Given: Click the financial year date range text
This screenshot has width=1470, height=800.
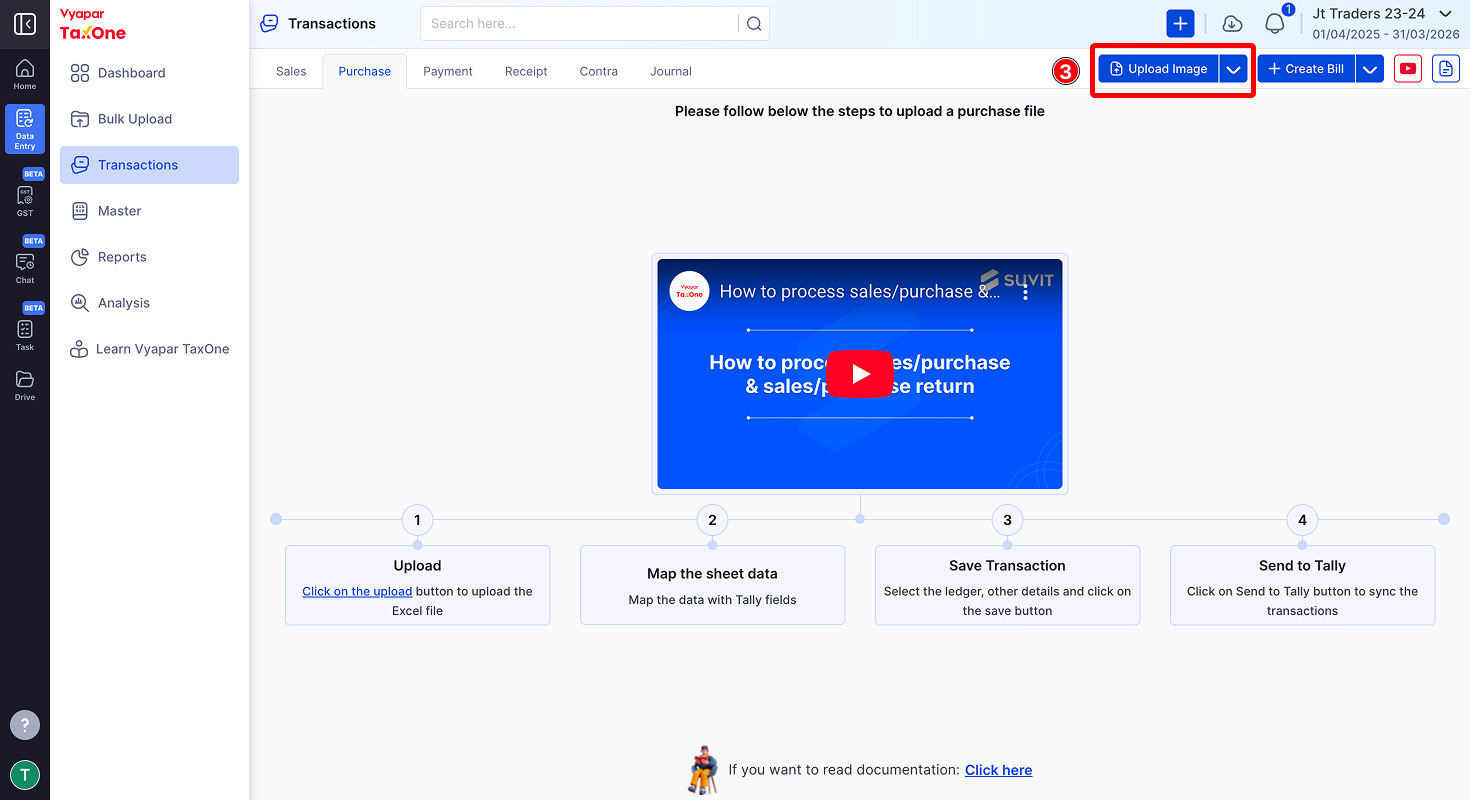Looking at the screenshot, I should [x=1386, y=35].
